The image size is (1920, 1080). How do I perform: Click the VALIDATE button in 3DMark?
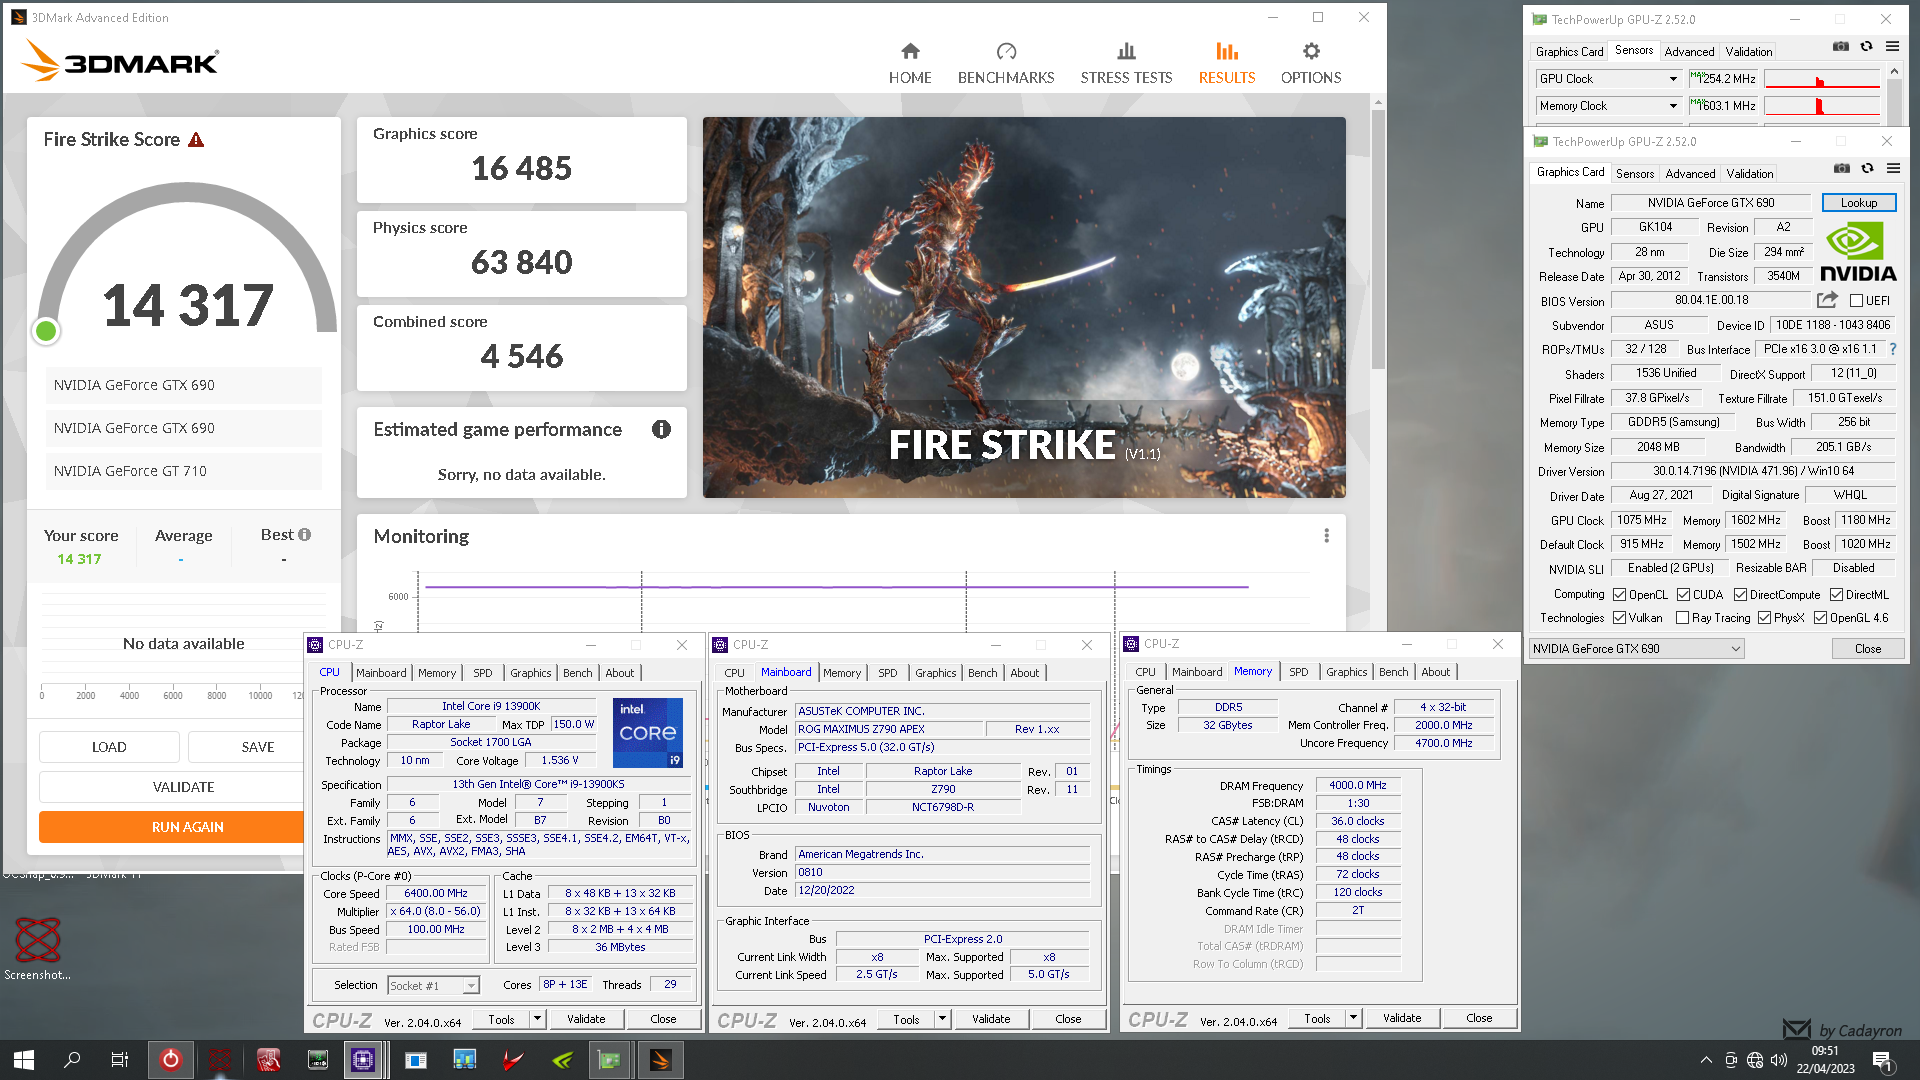tap(171, 787)
